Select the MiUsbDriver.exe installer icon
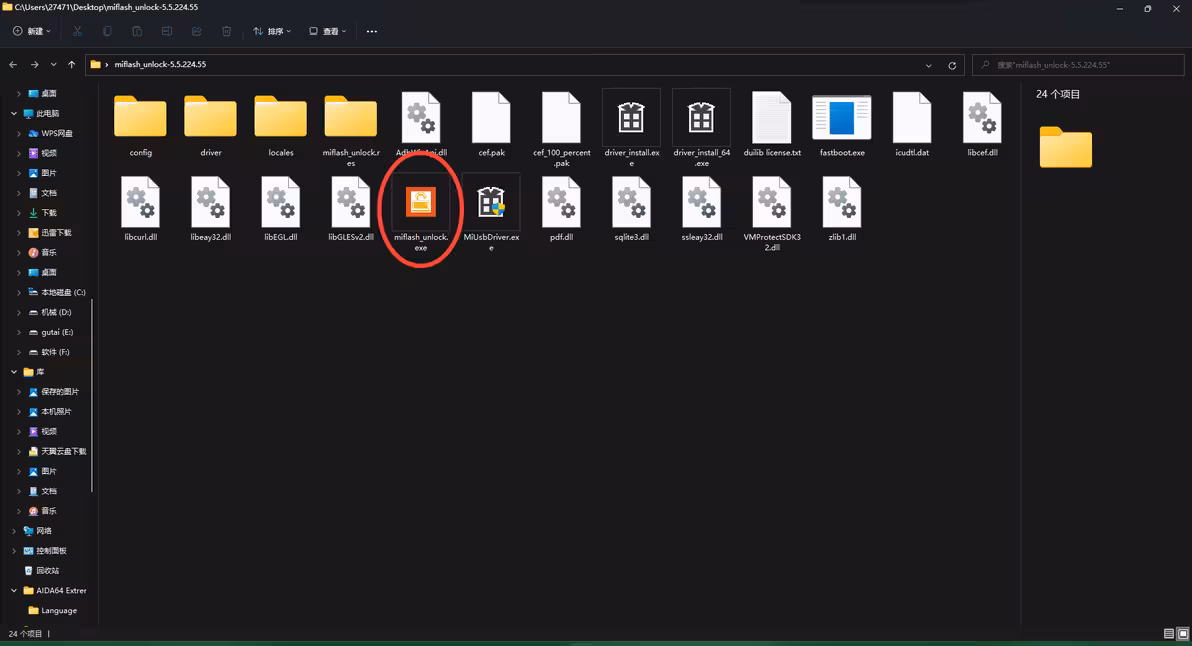 coord(491,203)
